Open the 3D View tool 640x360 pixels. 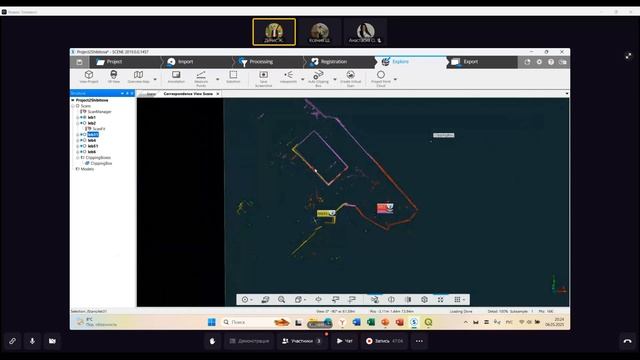pyautogui.click(x=113, y=77)
